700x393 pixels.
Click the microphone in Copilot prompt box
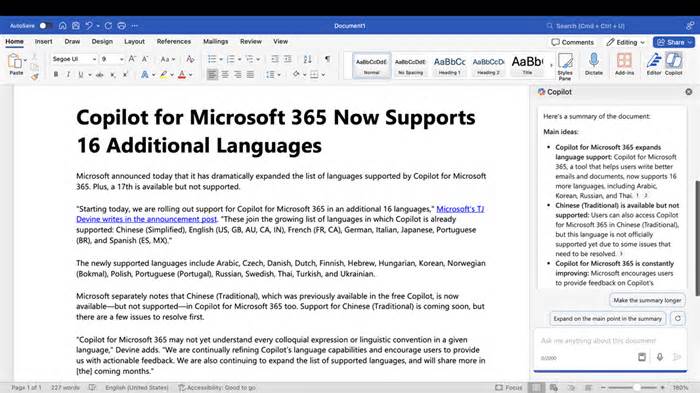click(659, 357)
